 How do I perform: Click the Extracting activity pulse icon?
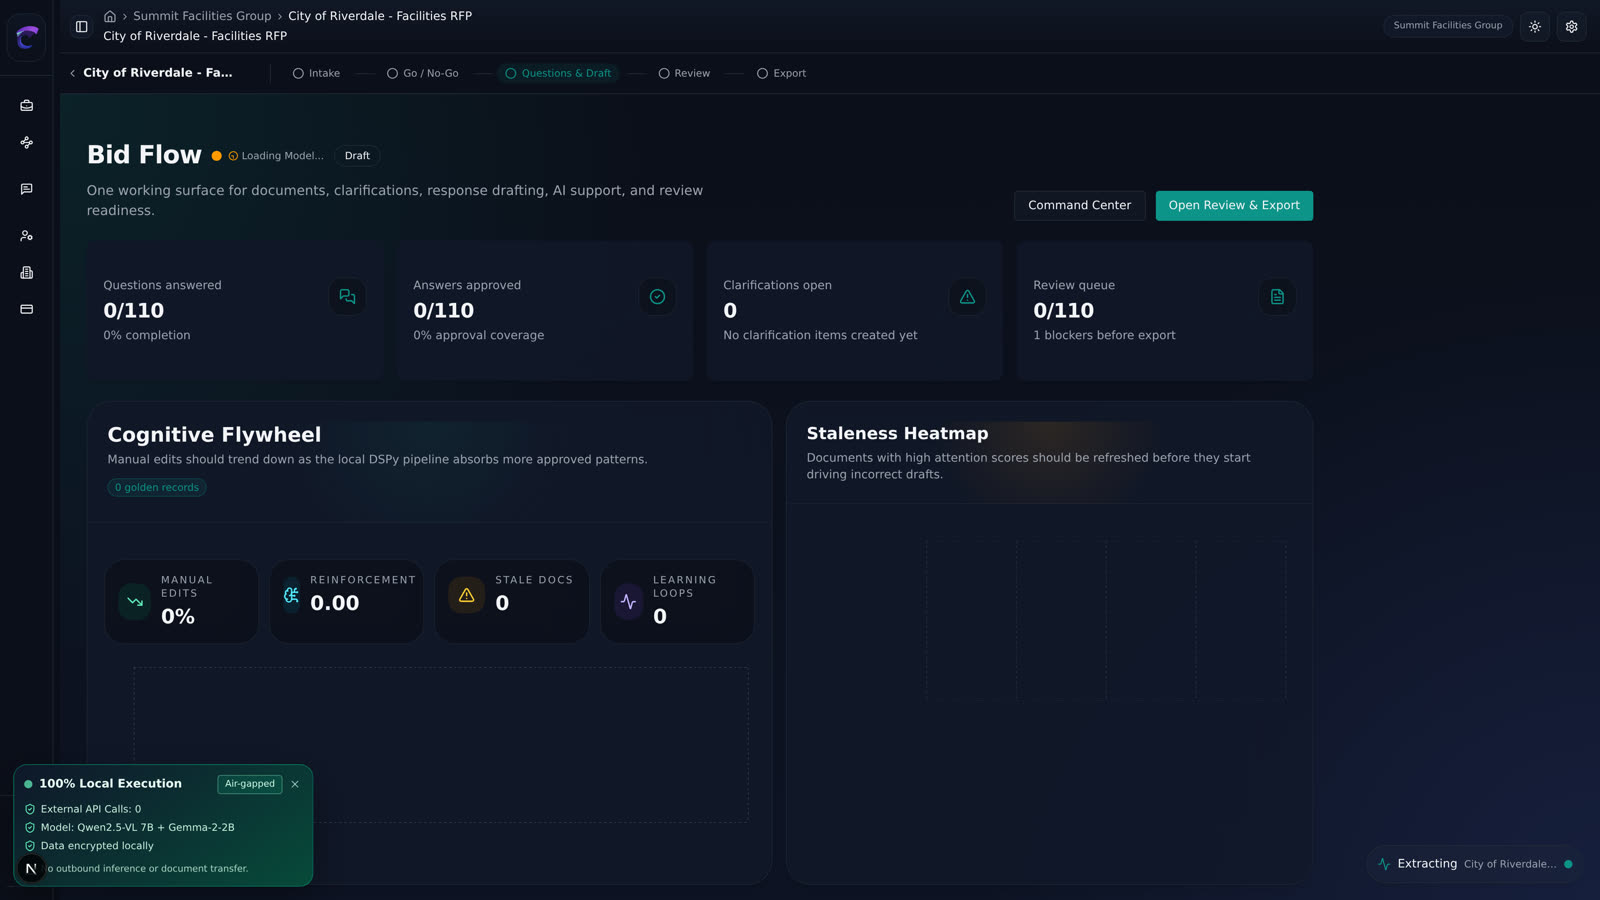coord(1384,864)
